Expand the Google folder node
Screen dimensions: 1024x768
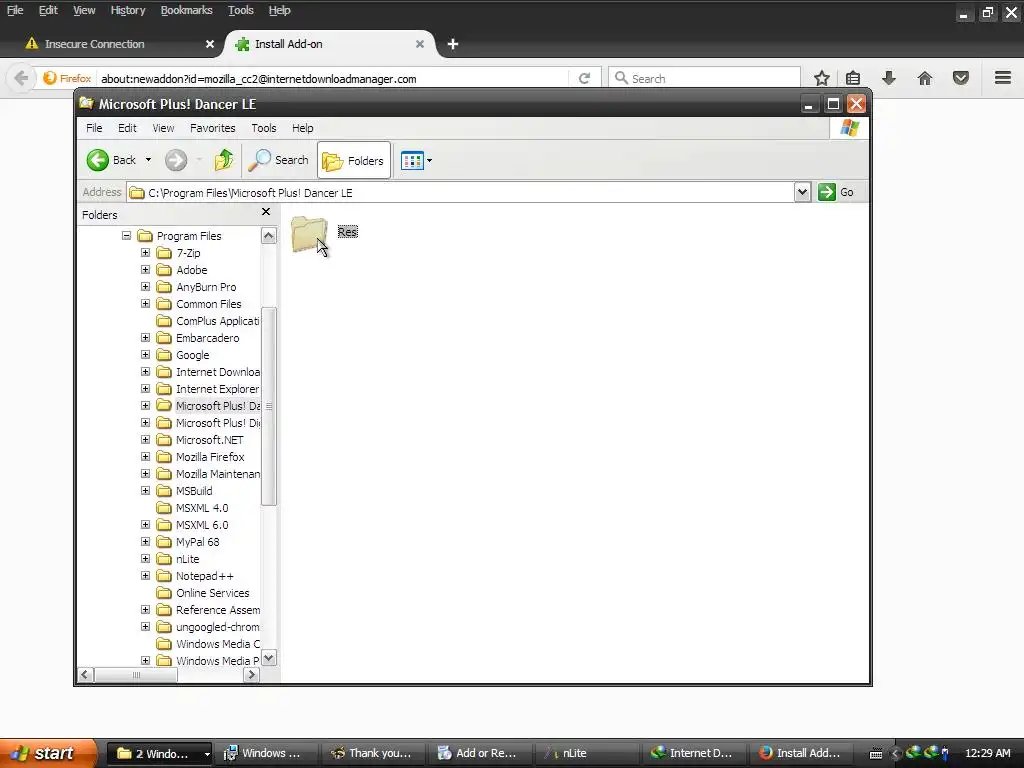pyautogui.click(x=146, y=355)
